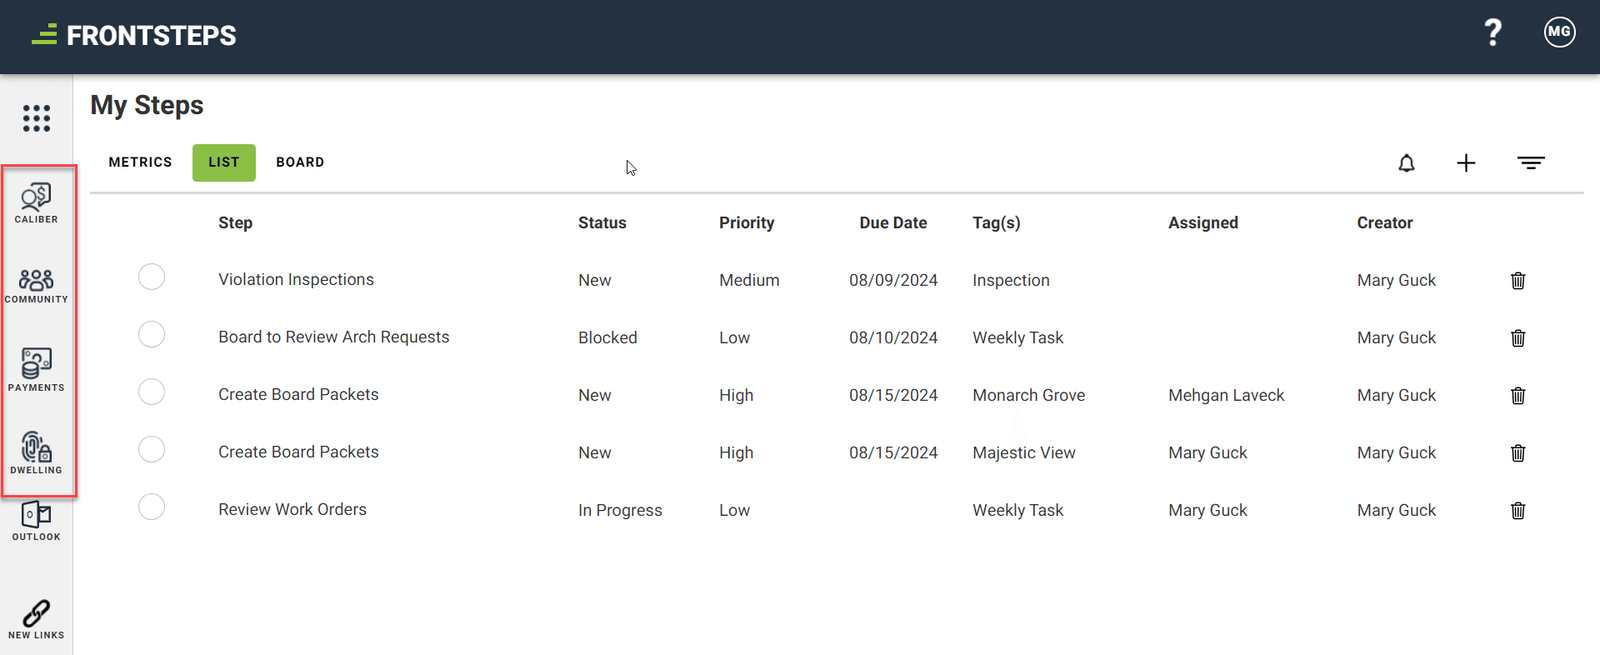1600x655 pixels.
Task: Click the Majestic View tag
Action: pos(1024,453)
